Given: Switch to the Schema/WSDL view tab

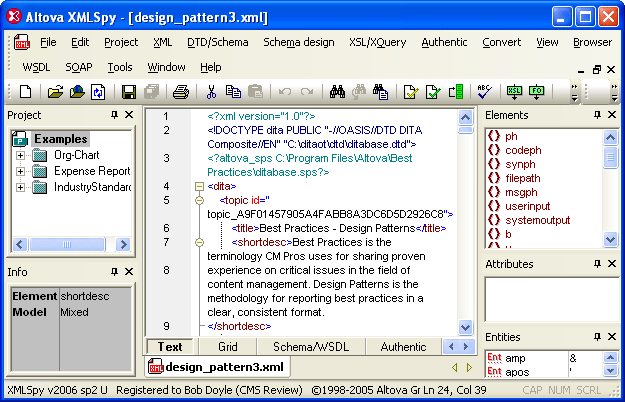Looking at the screenshot, I should coord(311,347).
